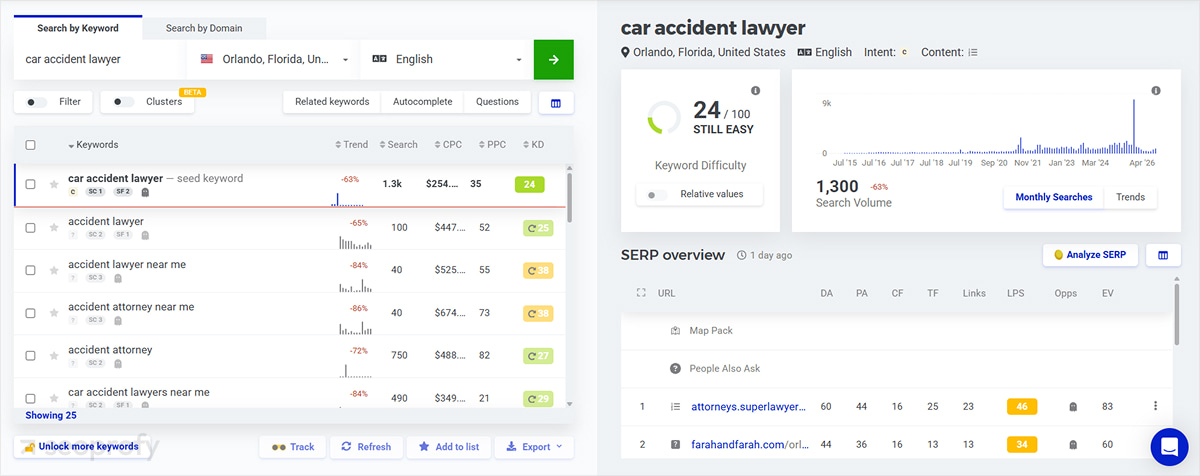Open the Export dropdown

pos(534,447)
